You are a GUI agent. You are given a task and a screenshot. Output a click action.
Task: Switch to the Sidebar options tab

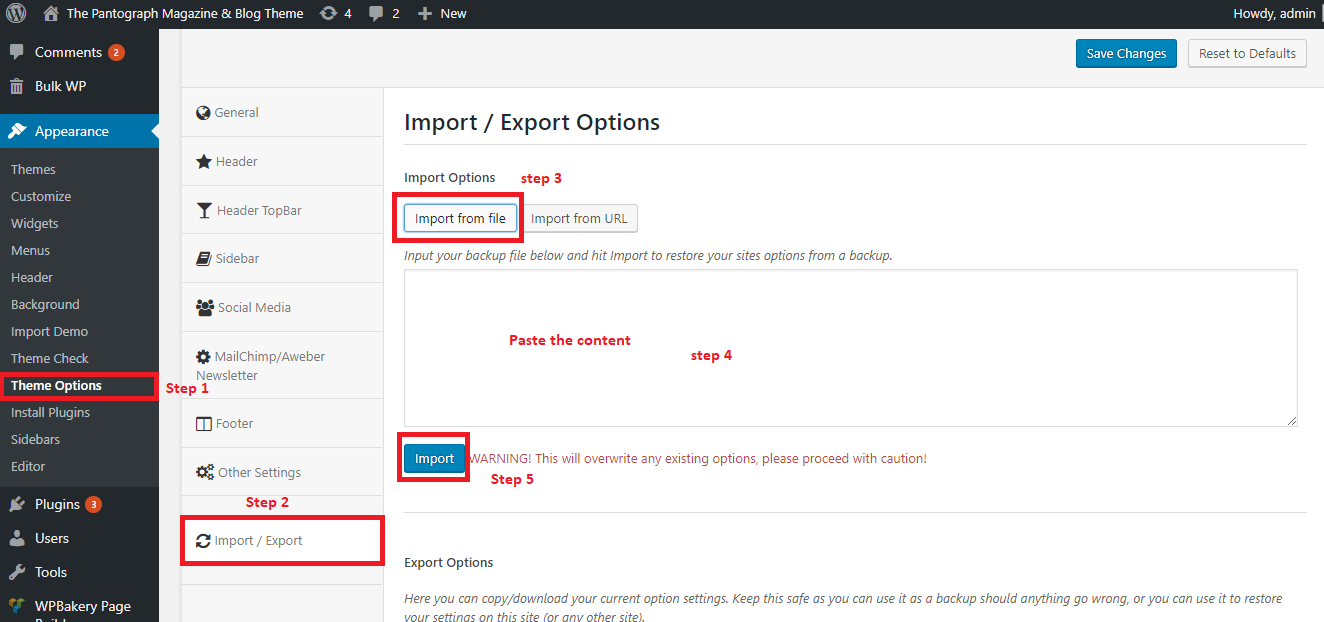coord(237,259)
